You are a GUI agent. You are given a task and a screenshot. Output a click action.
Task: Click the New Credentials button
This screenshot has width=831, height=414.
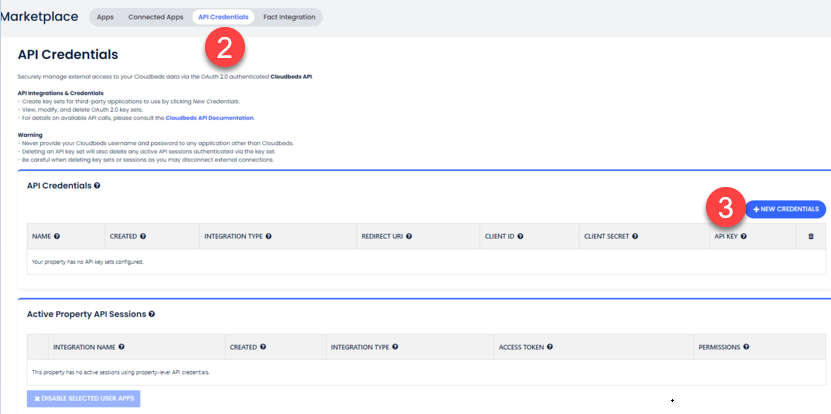(x=785, y=209)
